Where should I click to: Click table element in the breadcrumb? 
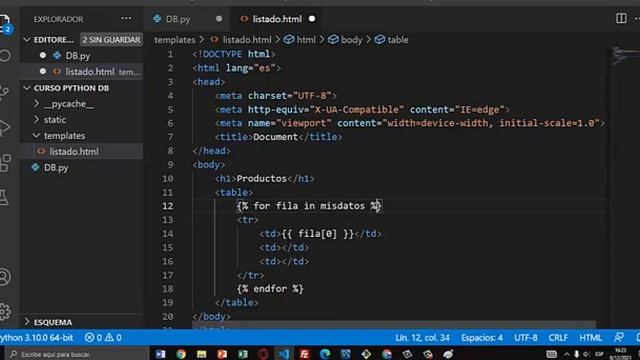coord(398,40)
